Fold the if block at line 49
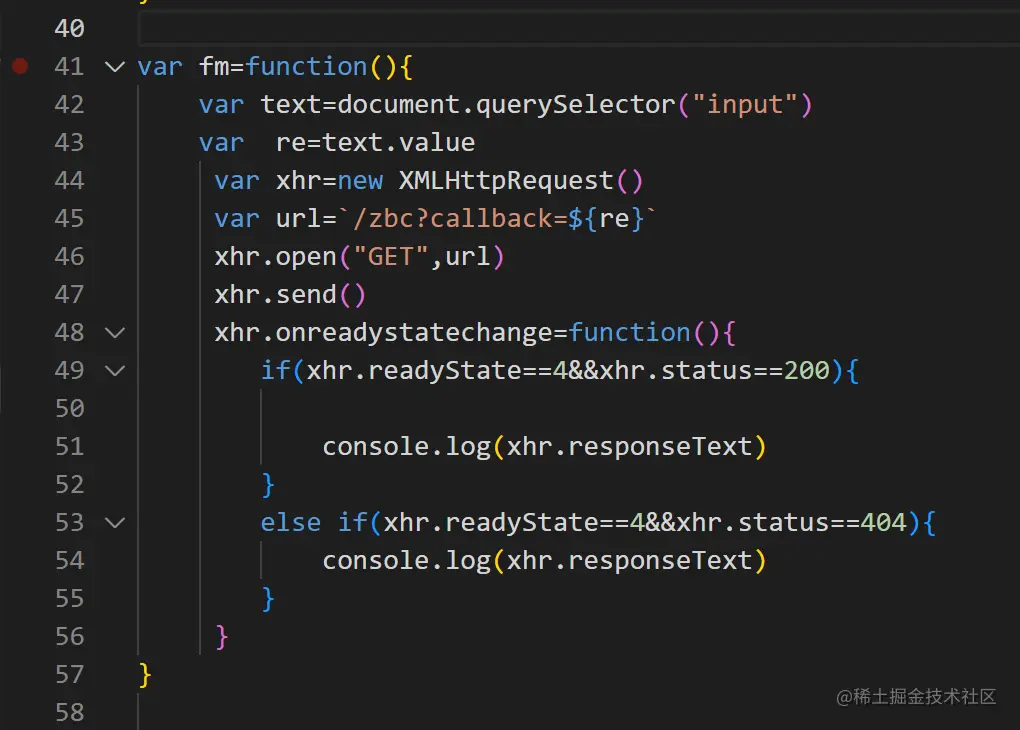The image size is (1020, 730). [x=115, y=371]
